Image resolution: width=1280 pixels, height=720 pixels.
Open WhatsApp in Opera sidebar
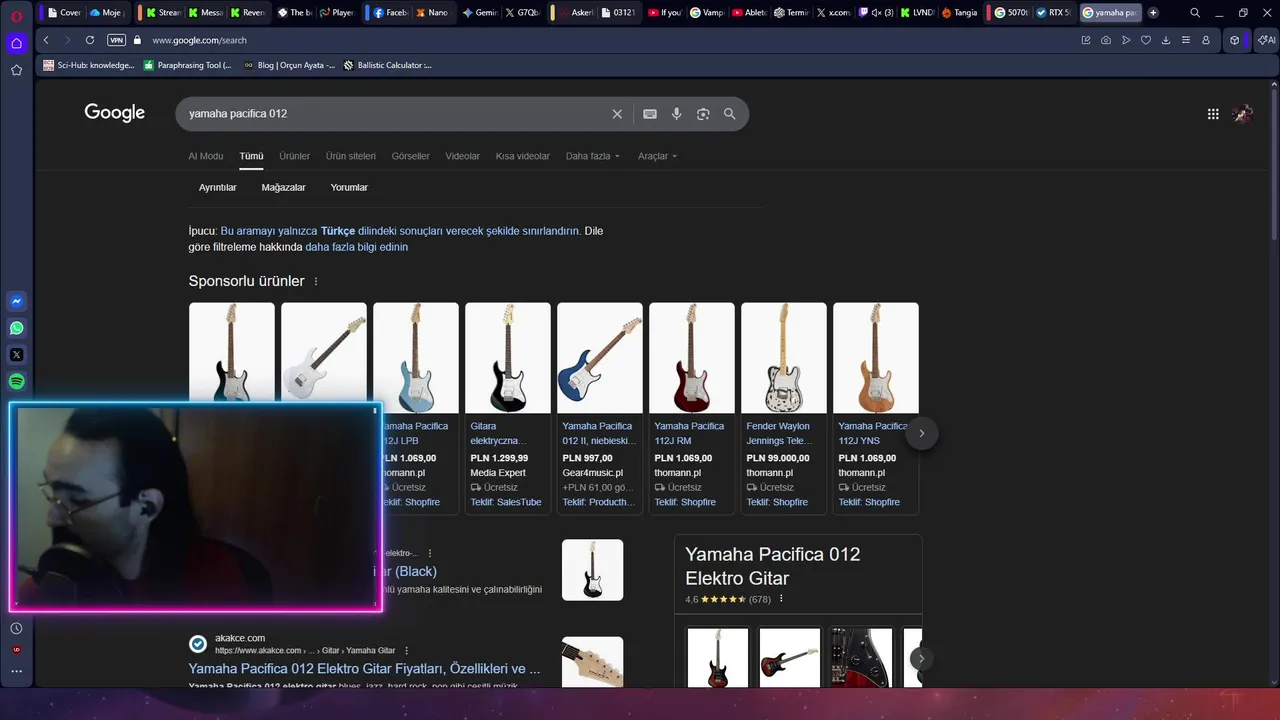pyautogui.click(x=16, y=328)
